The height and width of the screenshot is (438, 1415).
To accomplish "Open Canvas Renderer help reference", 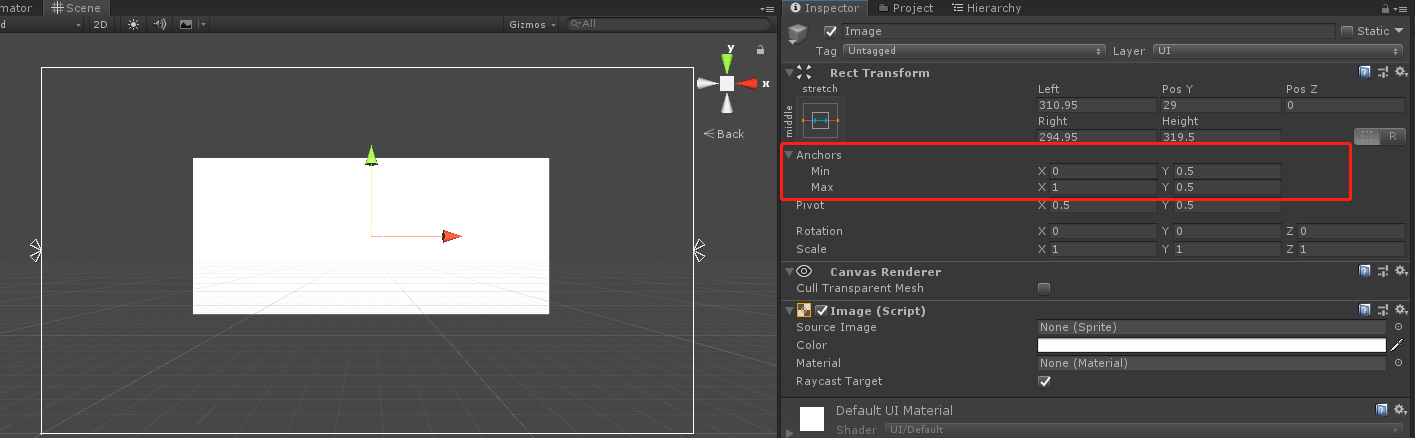I will point(1365,271).
